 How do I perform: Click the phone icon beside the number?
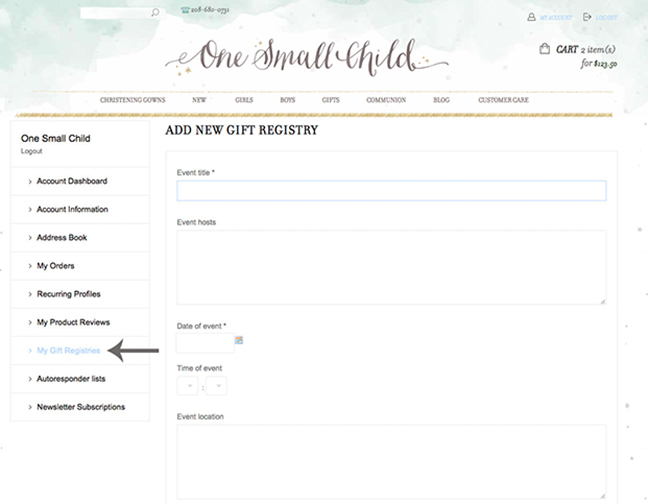[185, 10]
